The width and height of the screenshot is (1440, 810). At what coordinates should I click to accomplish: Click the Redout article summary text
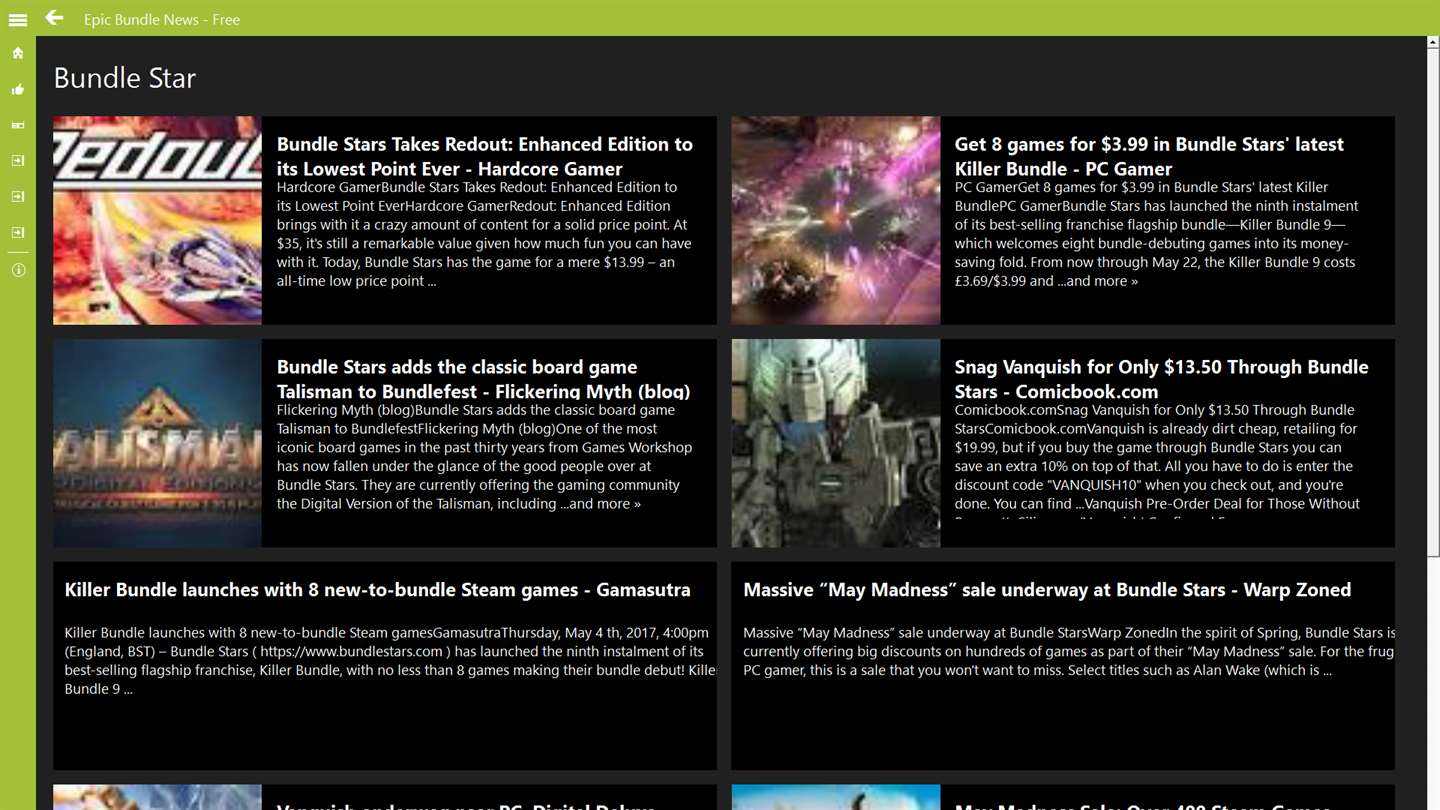pyautogui.click(x=484, y=234)
